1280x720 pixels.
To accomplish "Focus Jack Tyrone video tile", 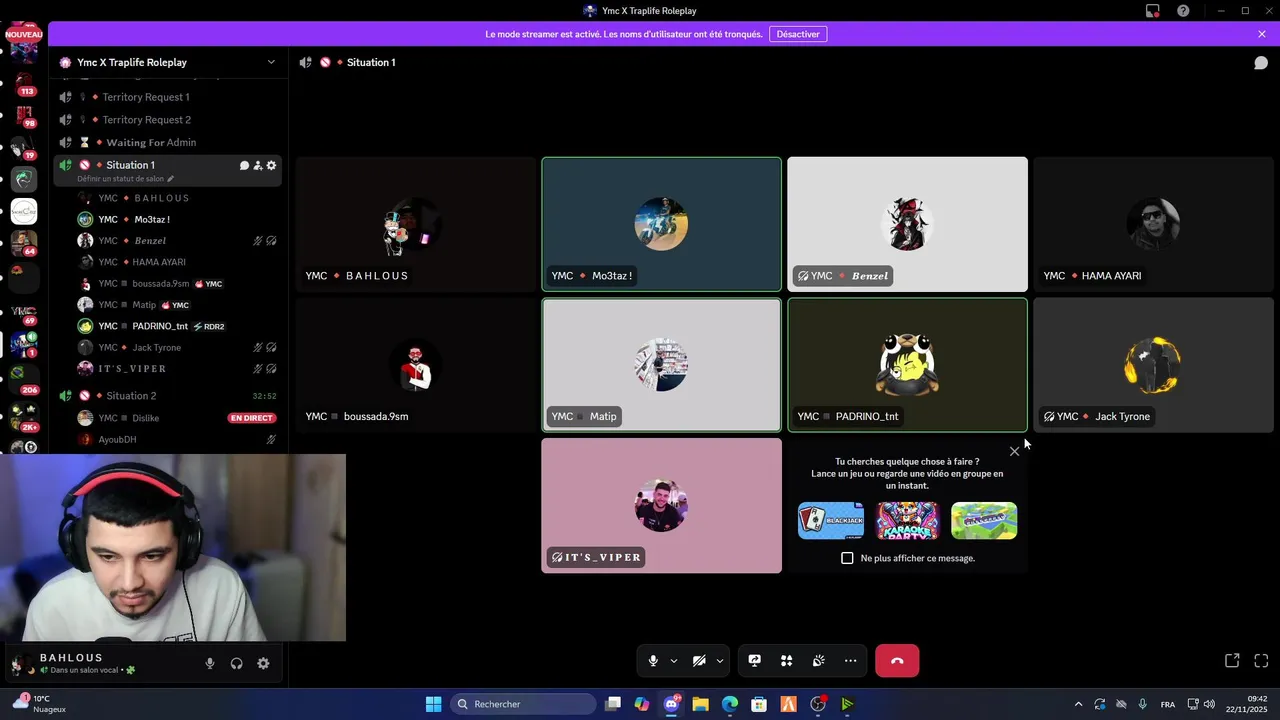I will tap(1153, 365).
